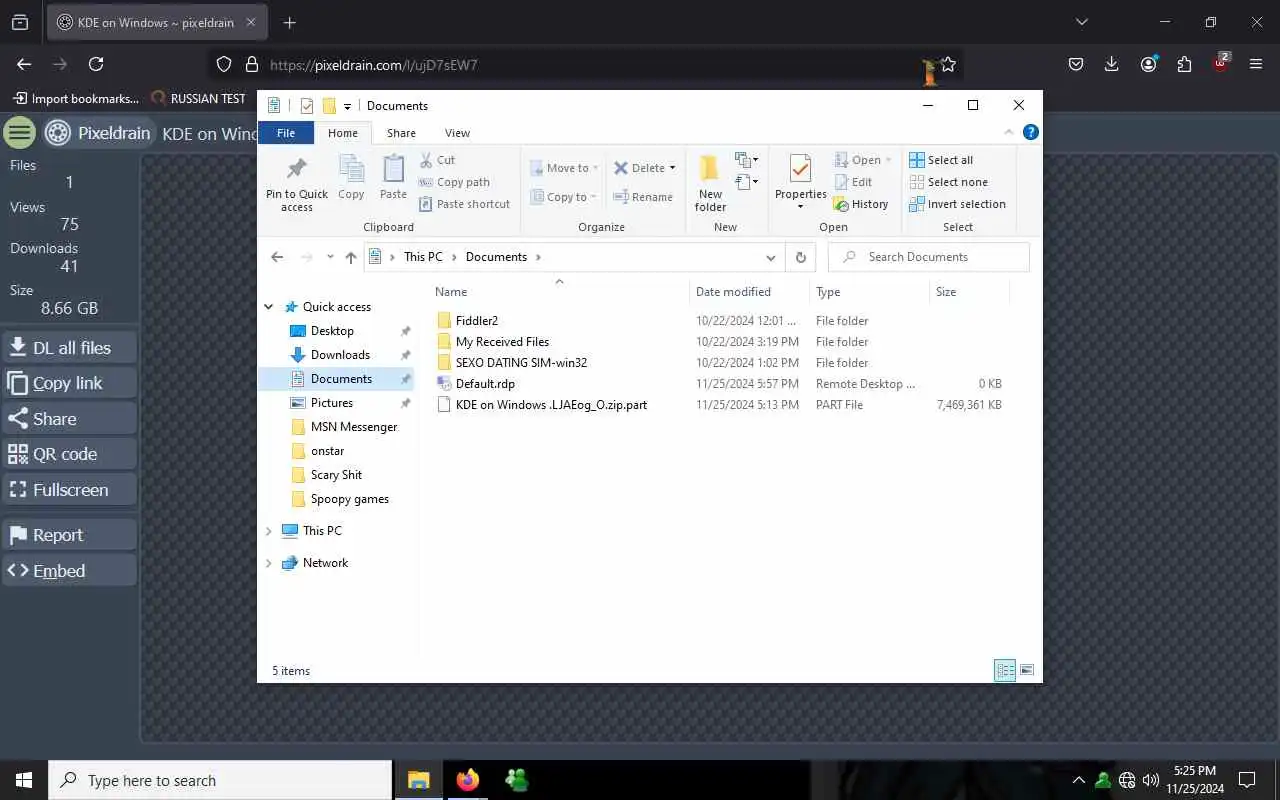The height and width of the screenshot is (800, 1280).
Task: Click History in the Open group
Action: 861,204
